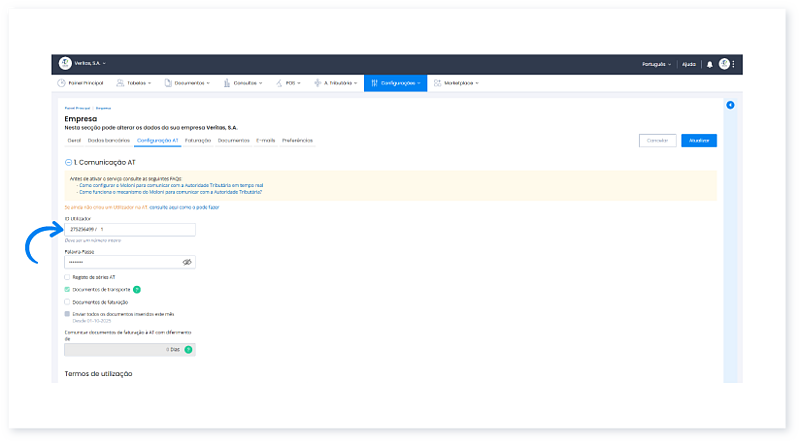Show password with the eye icon
Screen dimensions: 800x443
pos(186,262)
